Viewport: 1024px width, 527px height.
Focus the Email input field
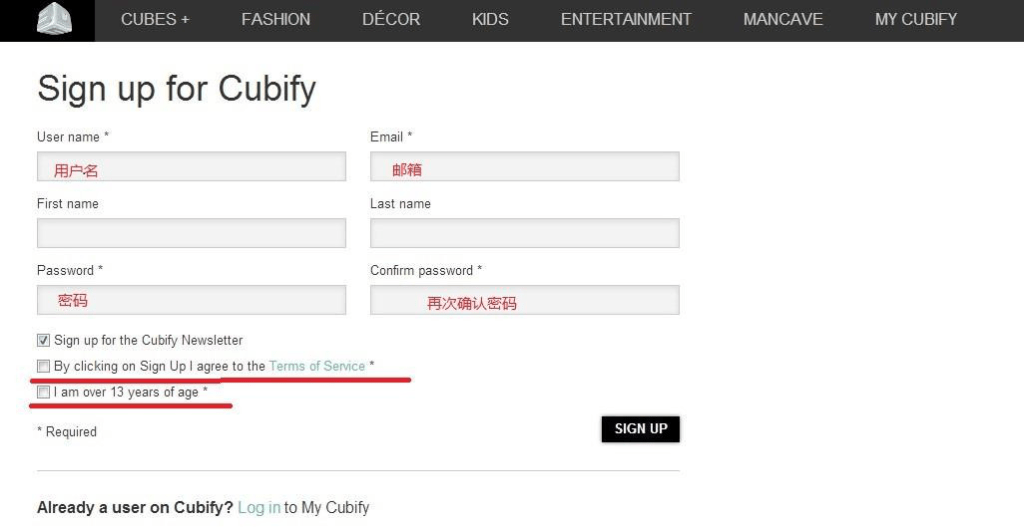(x=524, y=167)
